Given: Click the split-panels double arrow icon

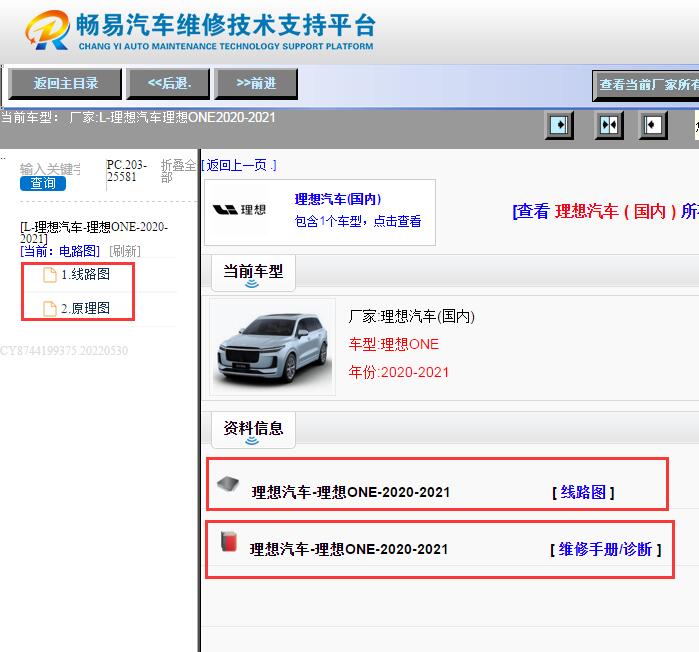Looking at the screenshot, I should [x=609, y=125].
